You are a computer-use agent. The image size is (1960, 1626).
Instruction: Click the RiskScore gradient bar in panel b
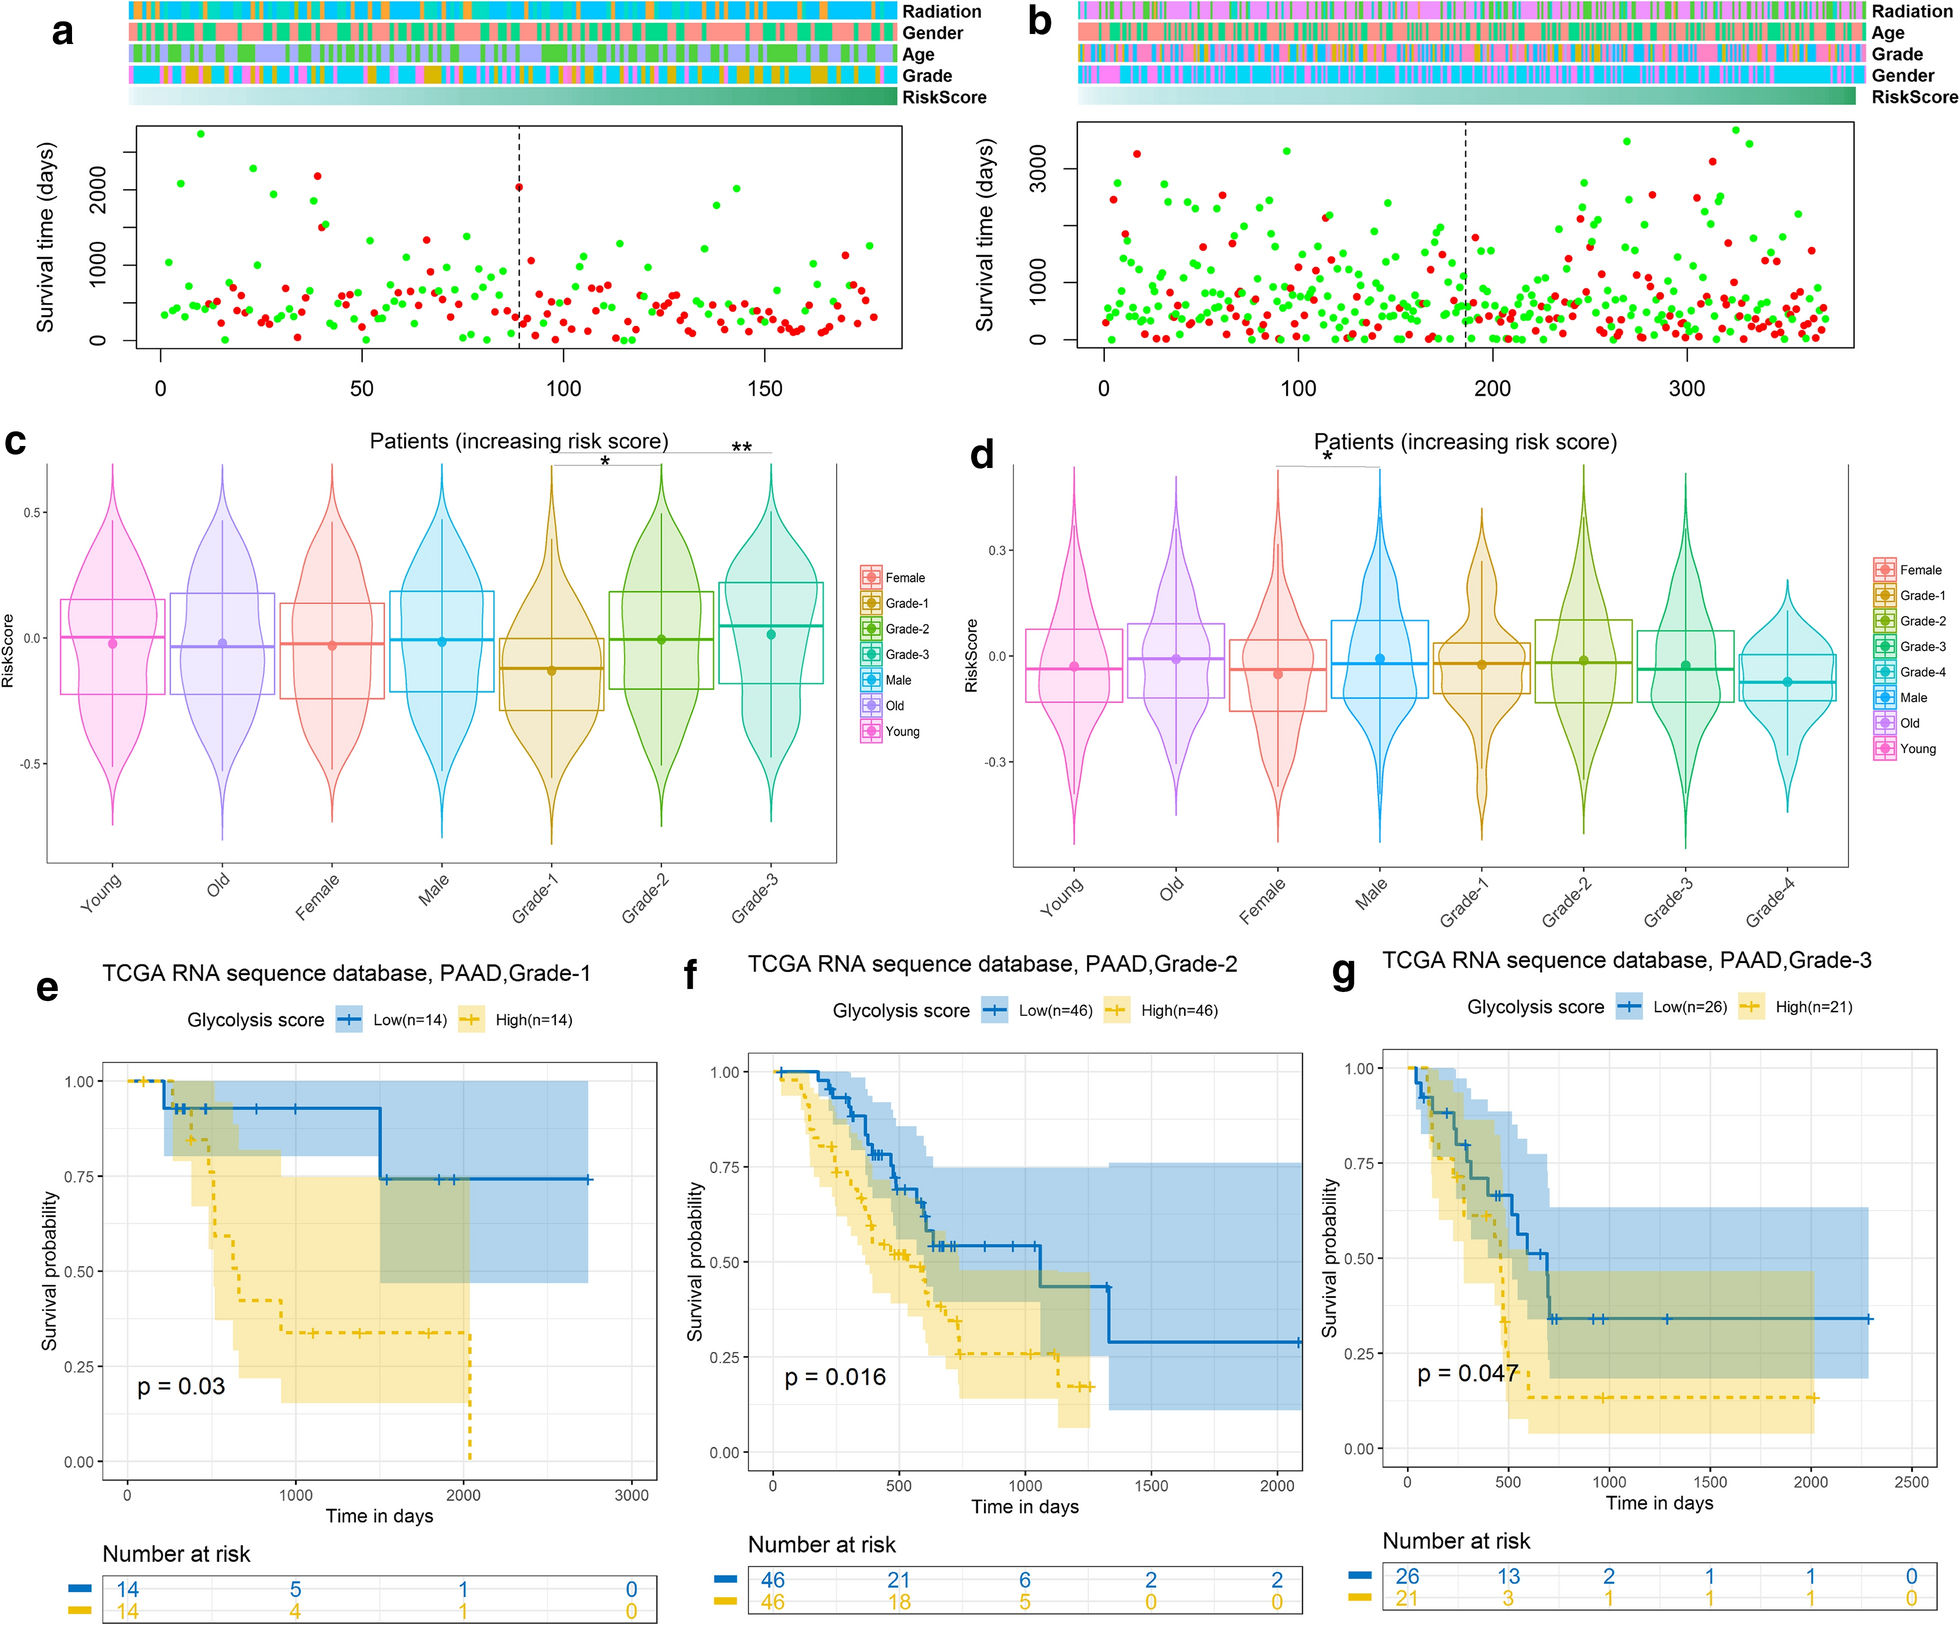[1467, 96]
